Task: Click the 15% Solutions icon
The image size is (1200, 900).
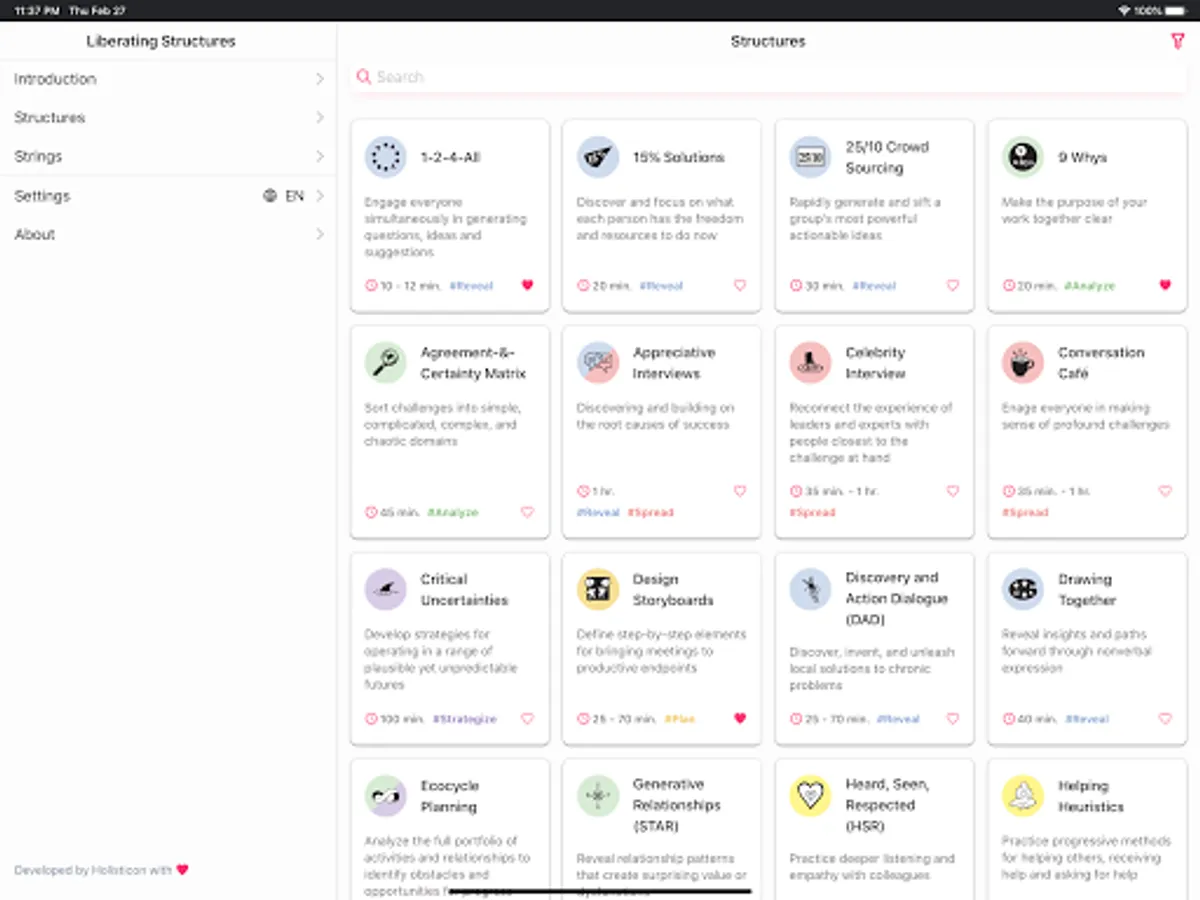Action: [x=598, y=157]
